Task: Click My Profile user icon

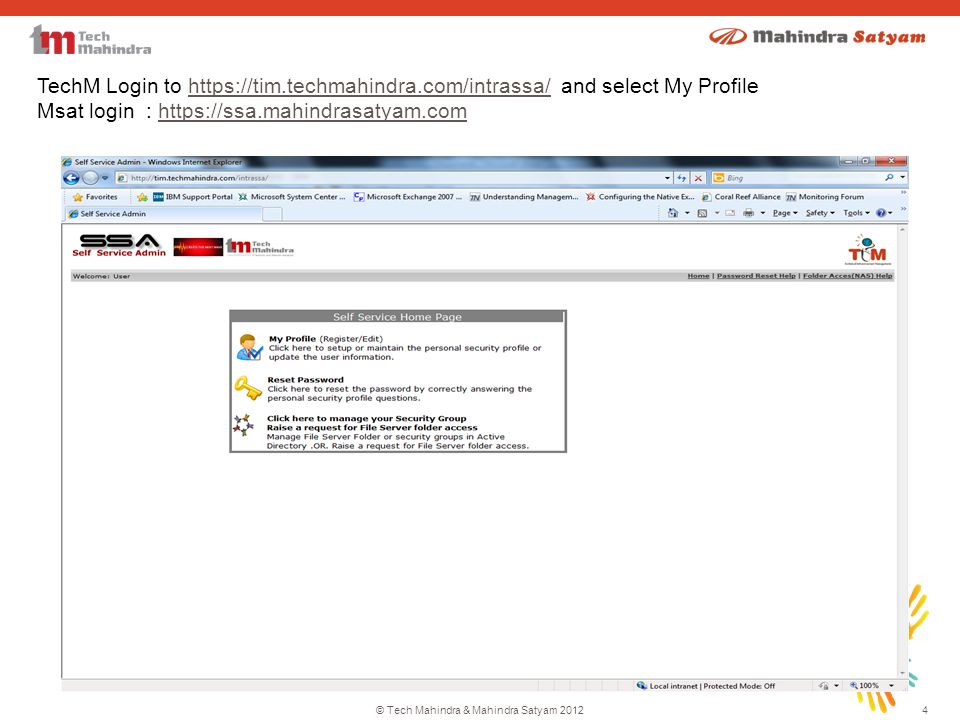Action: point(249,348)
